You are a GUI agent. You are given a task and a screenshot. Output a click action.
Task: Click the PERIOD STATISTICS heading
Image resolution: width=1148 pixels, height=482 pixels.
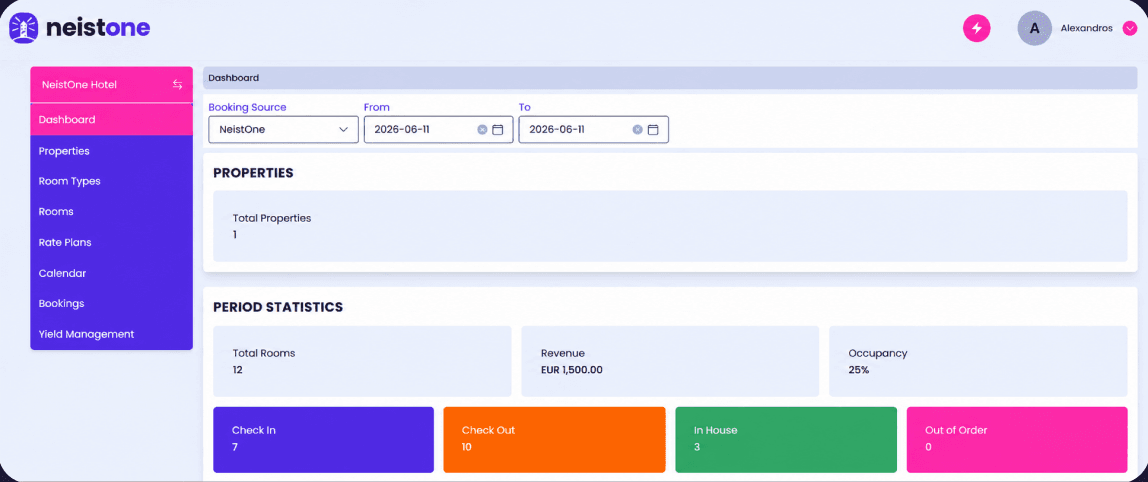pyautogui.click(x=278, y=307)
